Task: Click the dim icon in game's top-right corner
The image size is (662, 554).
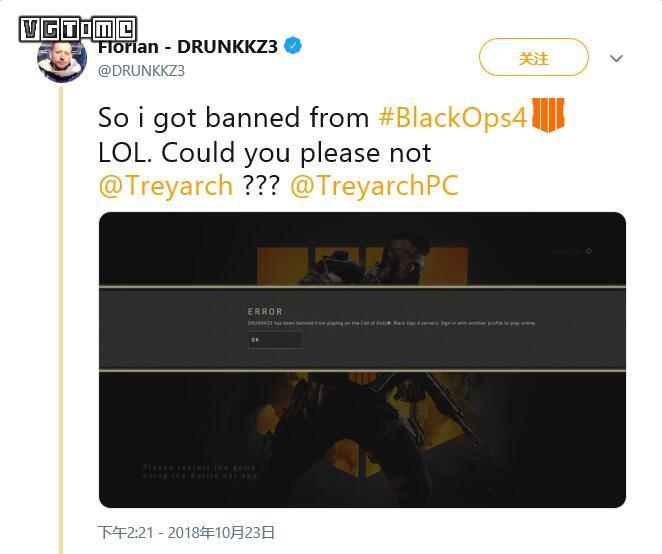Action: pyautogui.click(x=589, y=252)
